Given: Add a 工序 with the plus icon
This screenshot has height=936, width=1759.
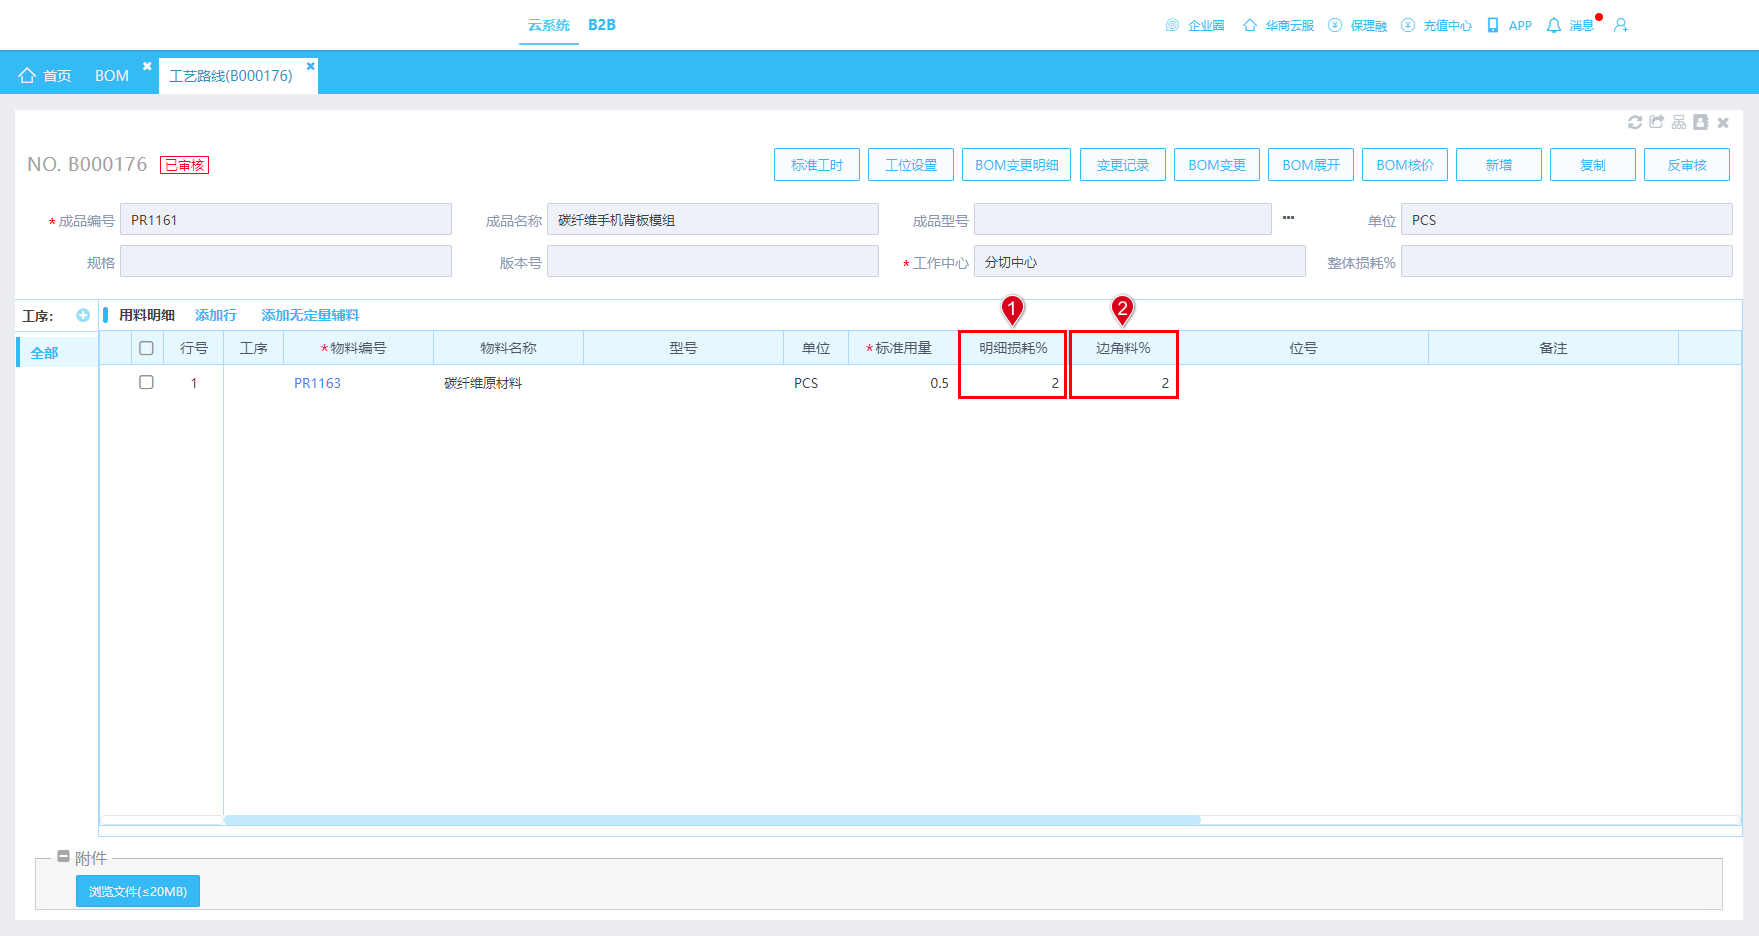Looking at the screenshot, I should coord(83,315).
